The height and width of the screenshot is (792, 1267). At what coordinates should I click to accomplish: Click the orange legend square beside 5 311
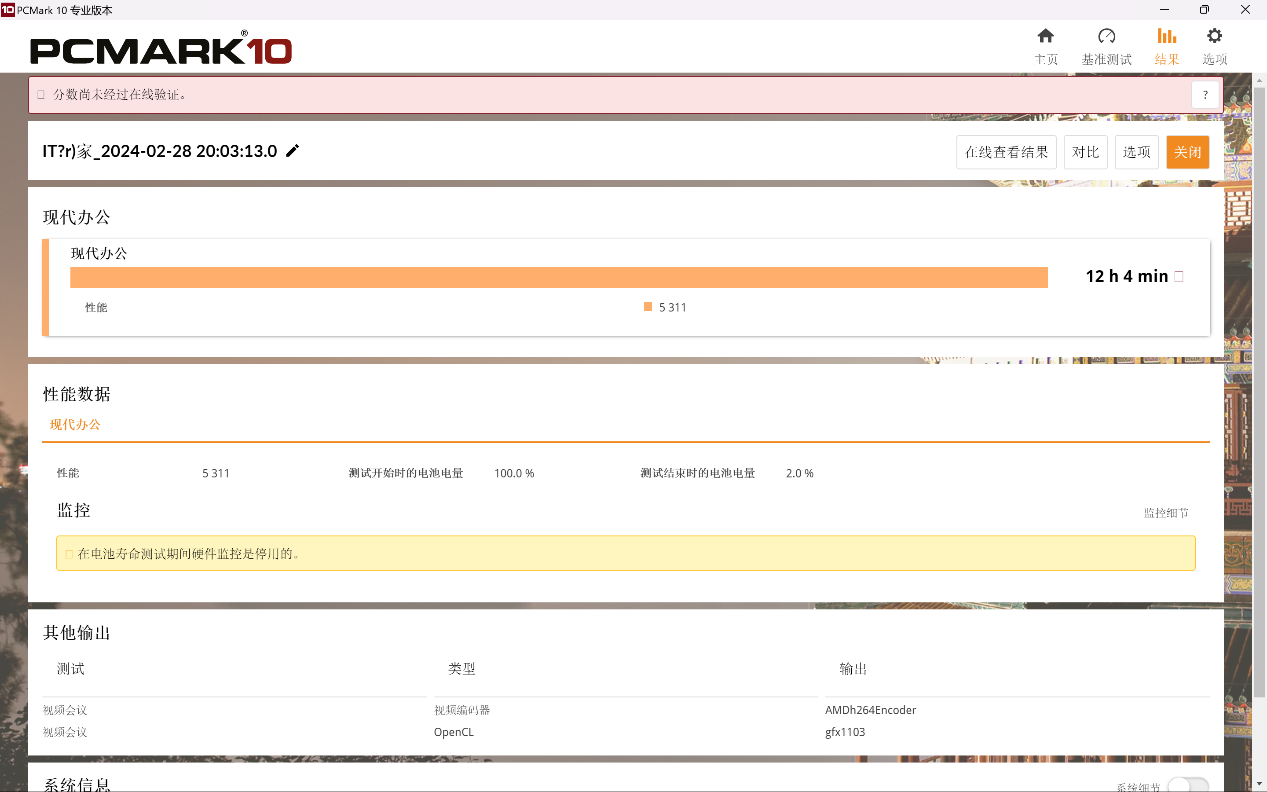pyautogui.click(x=648, y=307)
